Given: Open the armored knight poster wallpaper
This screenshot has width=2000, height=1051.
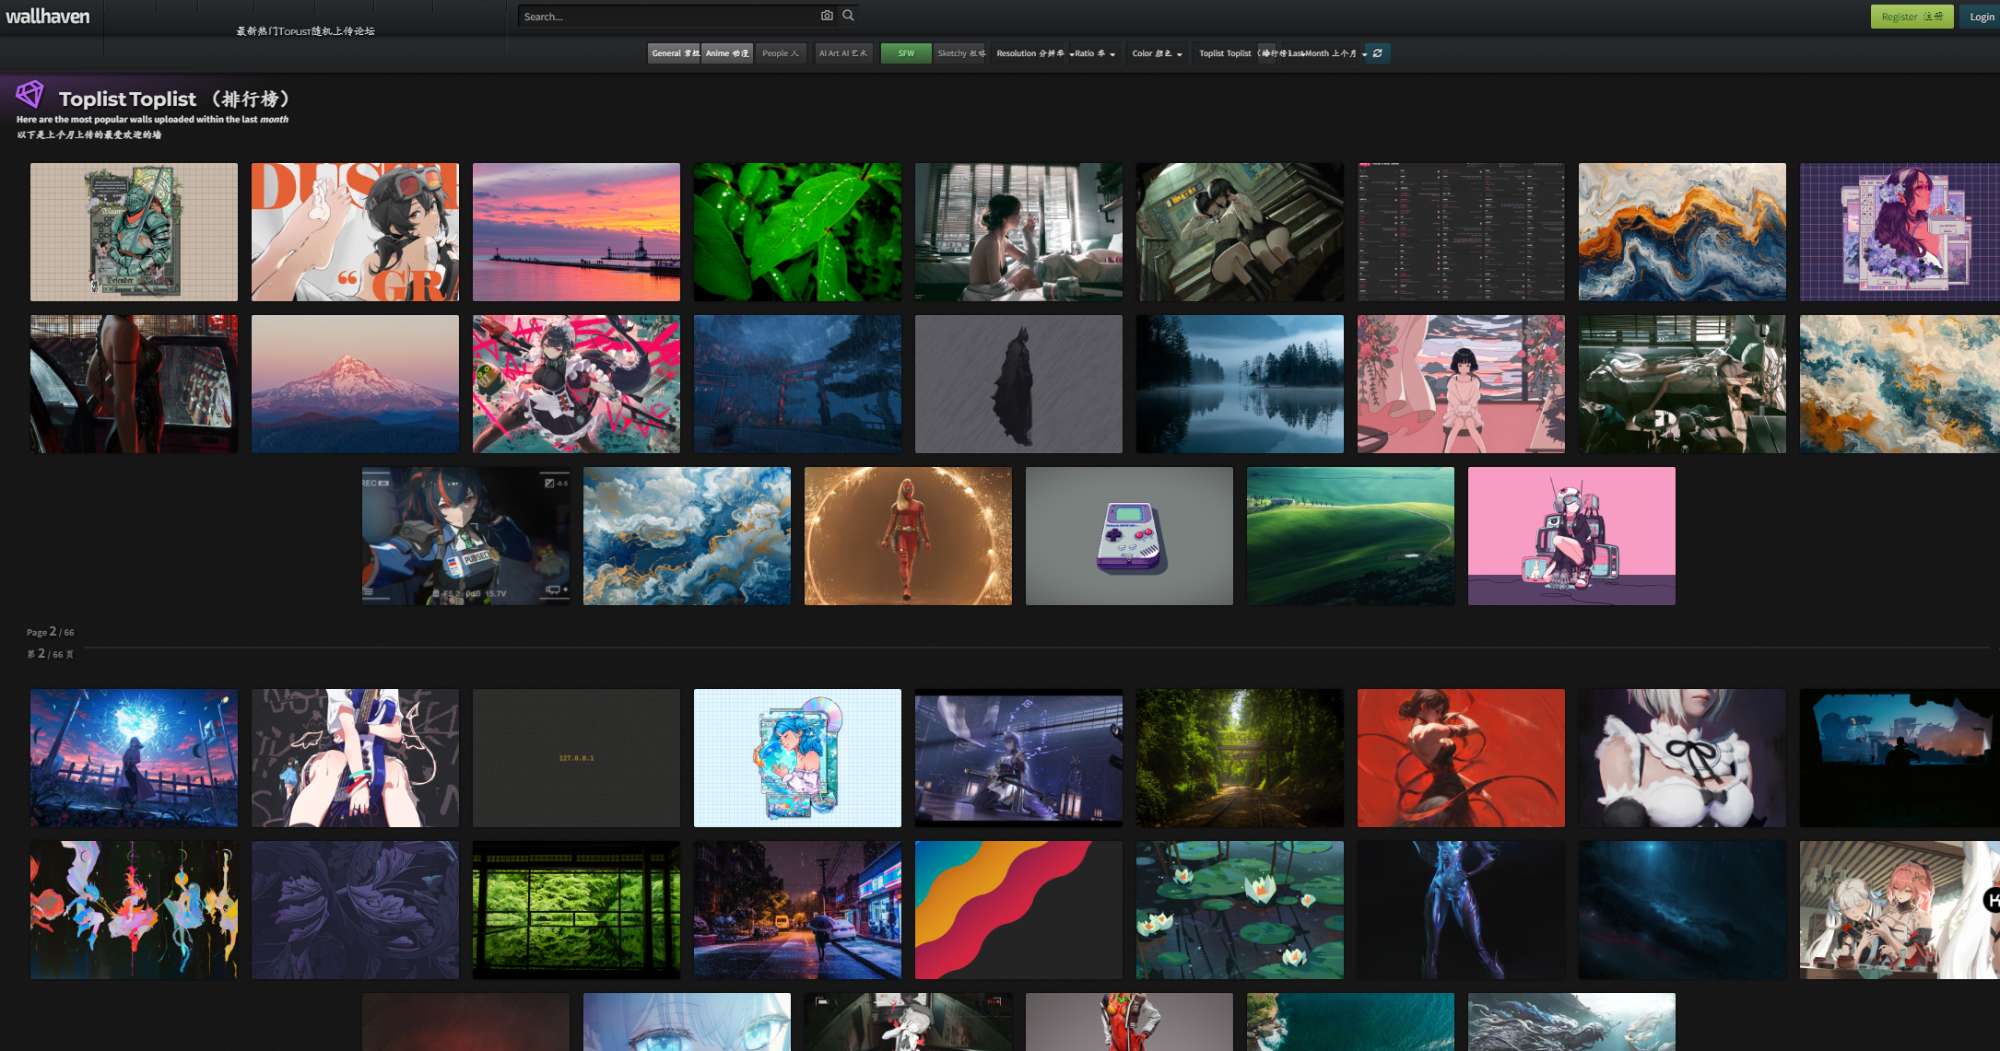Looking at the screenshot, I should tap(134, 232).
